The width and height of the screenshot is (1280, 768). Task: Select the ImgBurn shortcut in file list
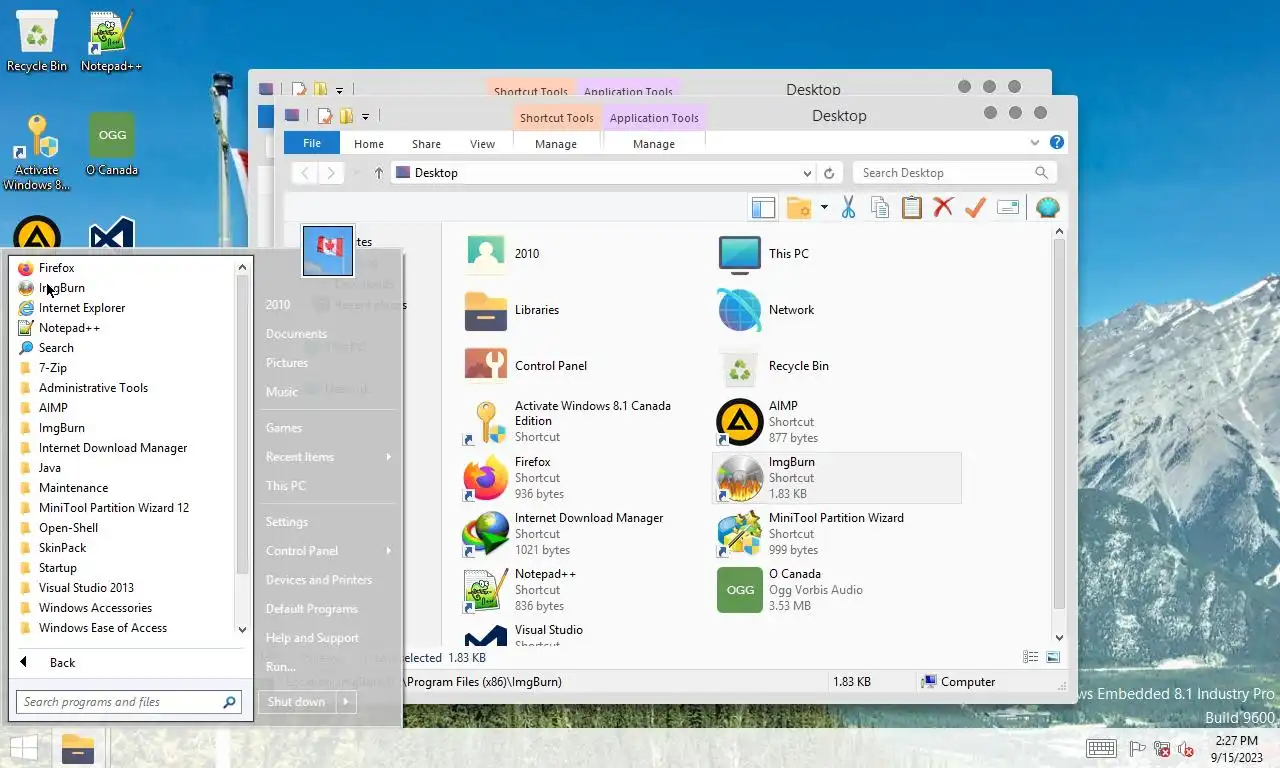tap(837, 477)
